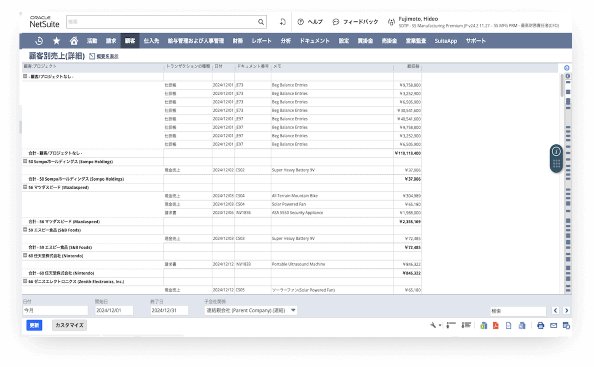The width and height of the screenshot is (594, 367).
Task: Go to next search match arrow
Action: pyautogui.click(x=566, y=311)
